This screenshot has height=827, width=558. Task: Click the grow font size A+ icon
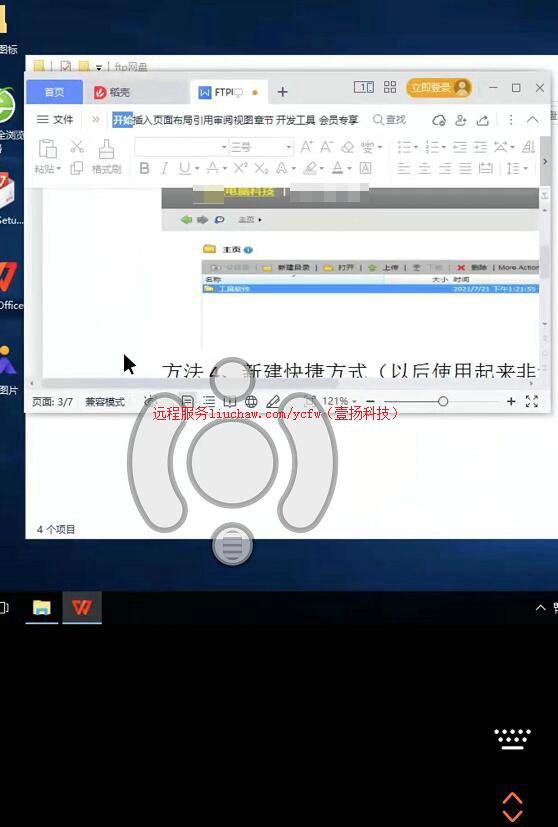point(306,147)
